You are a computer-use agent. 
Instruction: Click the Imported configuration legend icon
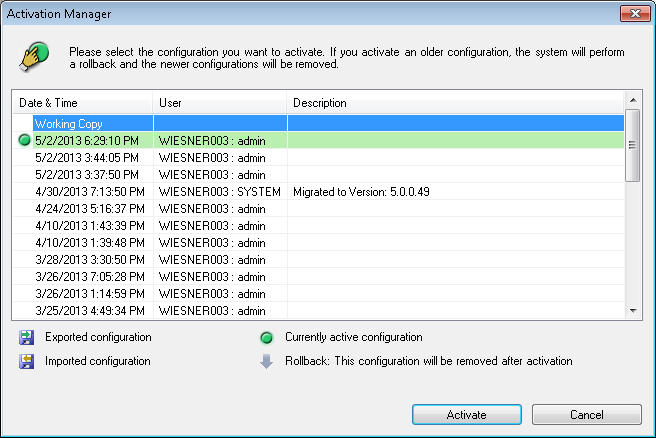click(27, 361)
